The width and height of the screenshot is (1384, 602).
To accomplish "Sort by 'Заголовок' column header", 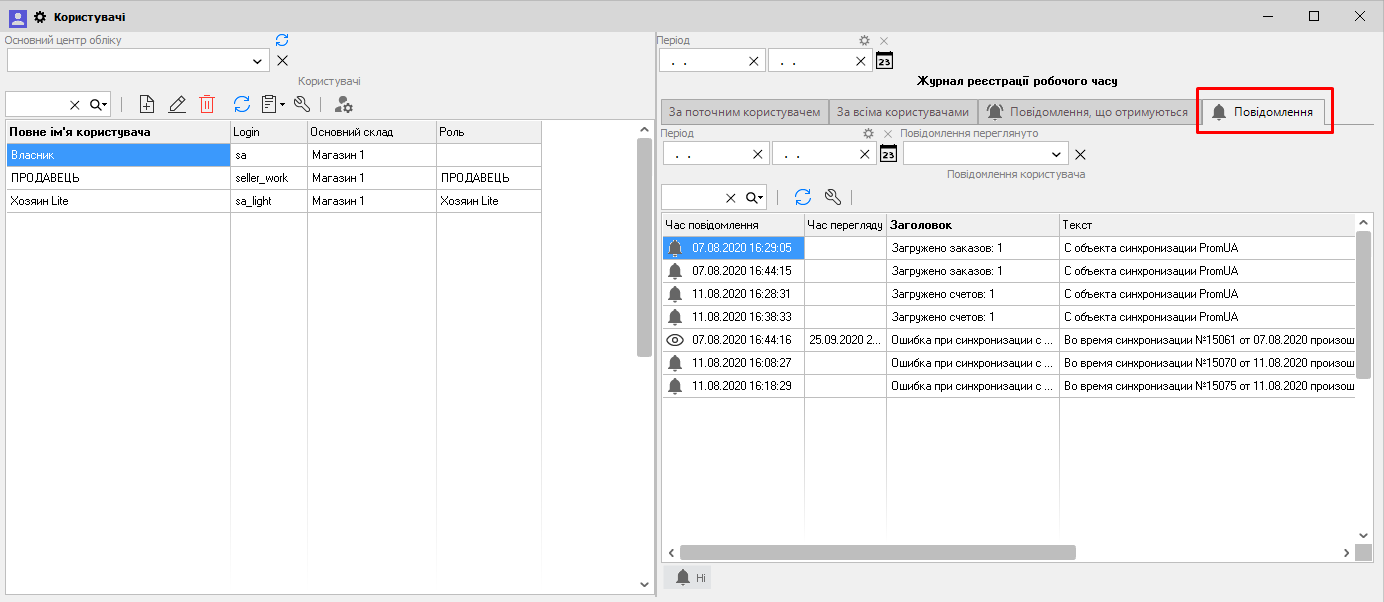I will pyautogui.click(x=972, y=225).
